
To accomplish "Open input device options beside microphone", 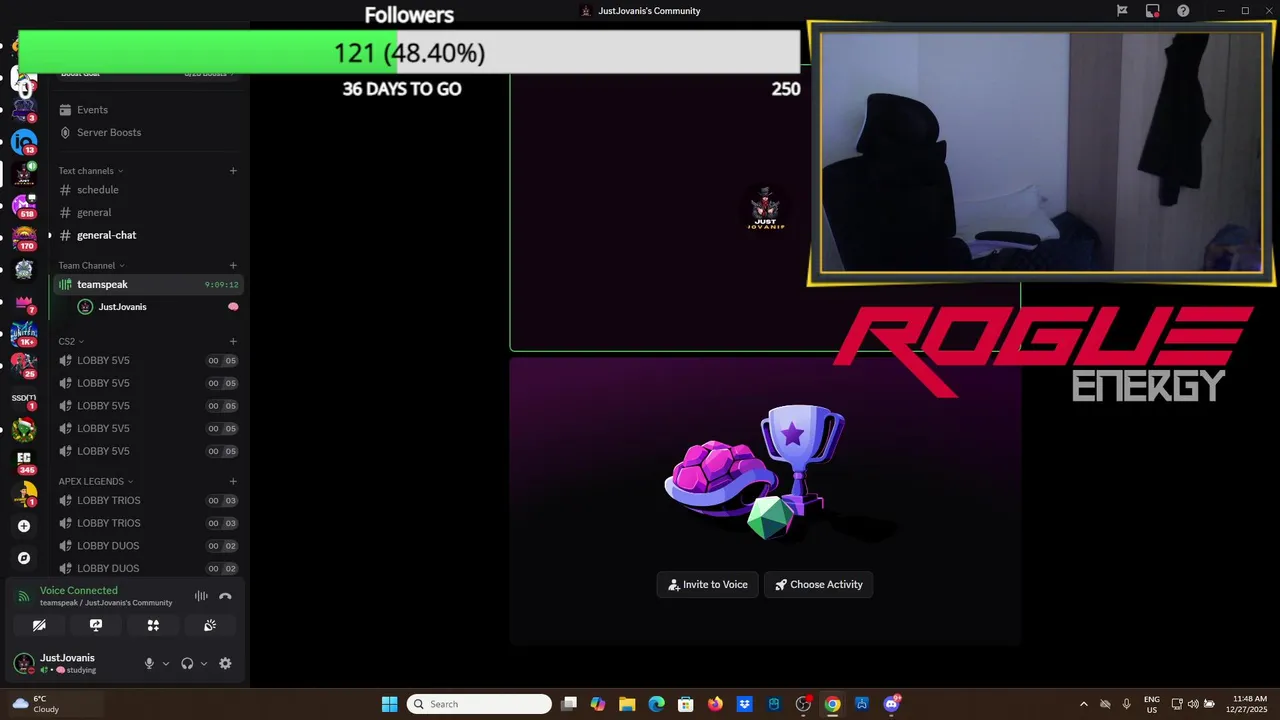I will pyautogui.click(x=166, y=663).
